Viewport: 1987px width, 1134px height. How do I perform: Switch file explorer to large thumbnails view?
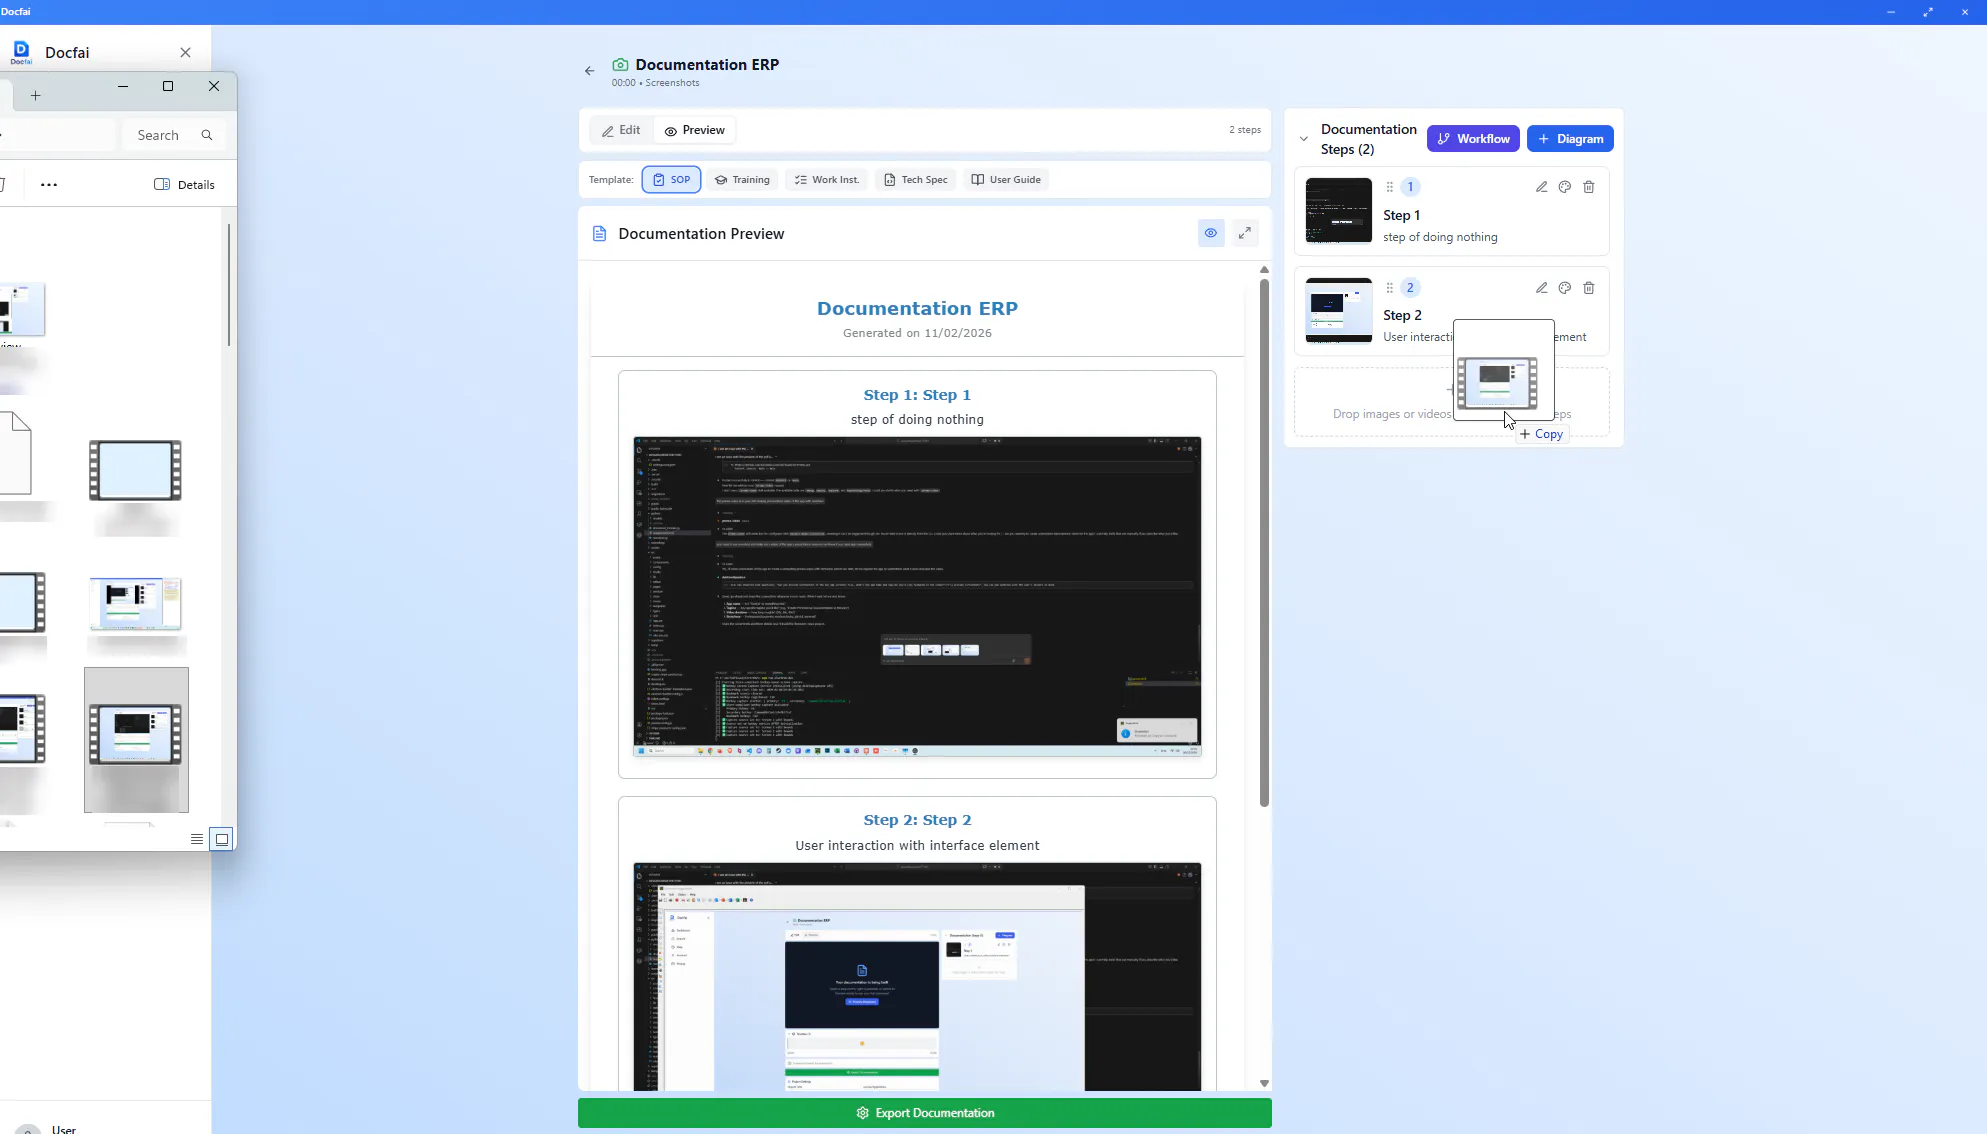point(222,839)
